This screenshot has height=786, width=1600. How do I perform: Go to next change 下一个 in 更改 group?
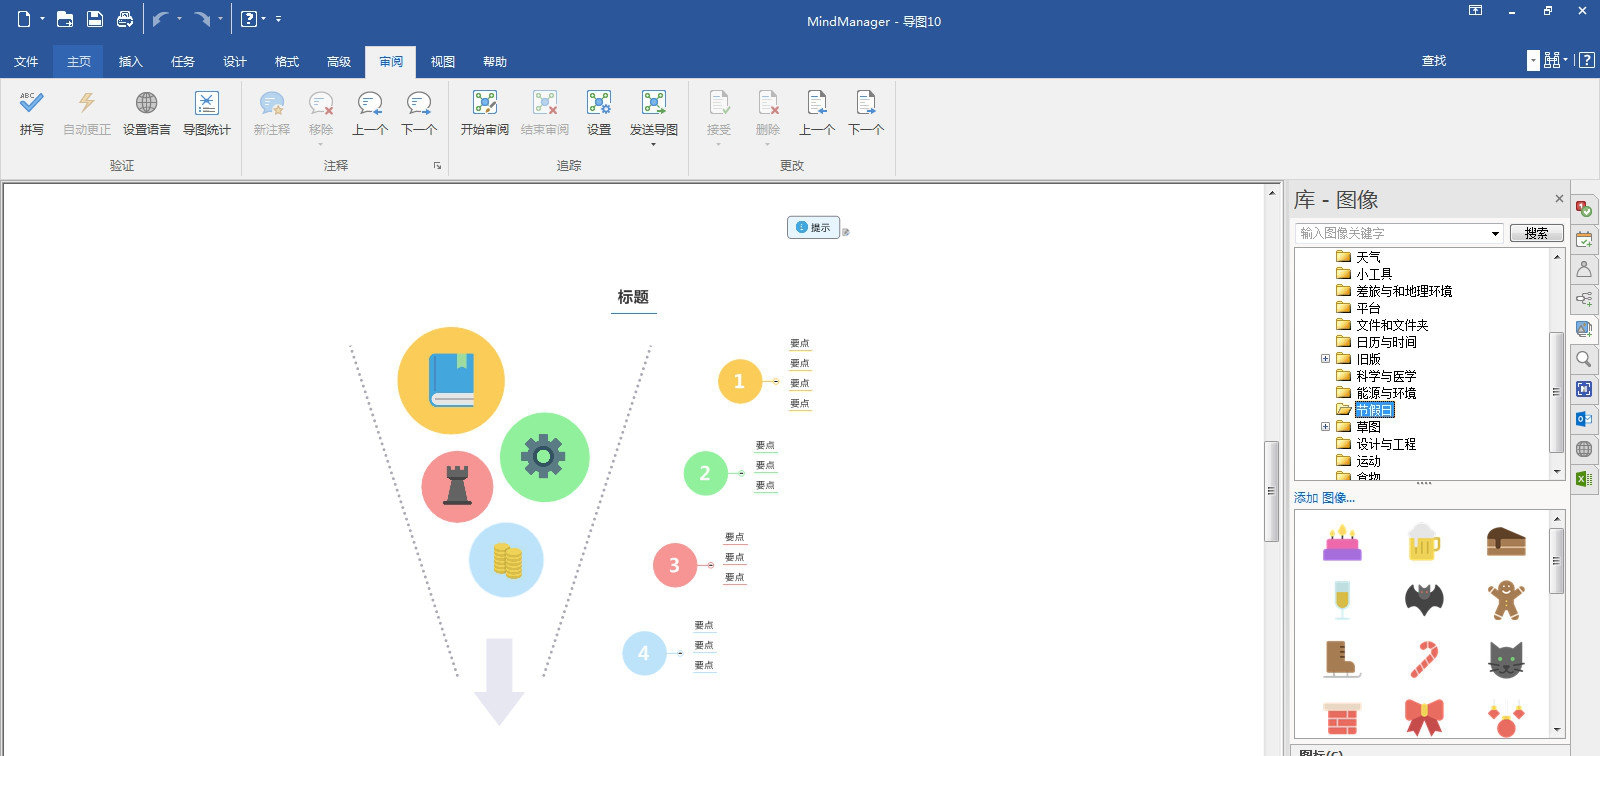[x=866, y=113]
